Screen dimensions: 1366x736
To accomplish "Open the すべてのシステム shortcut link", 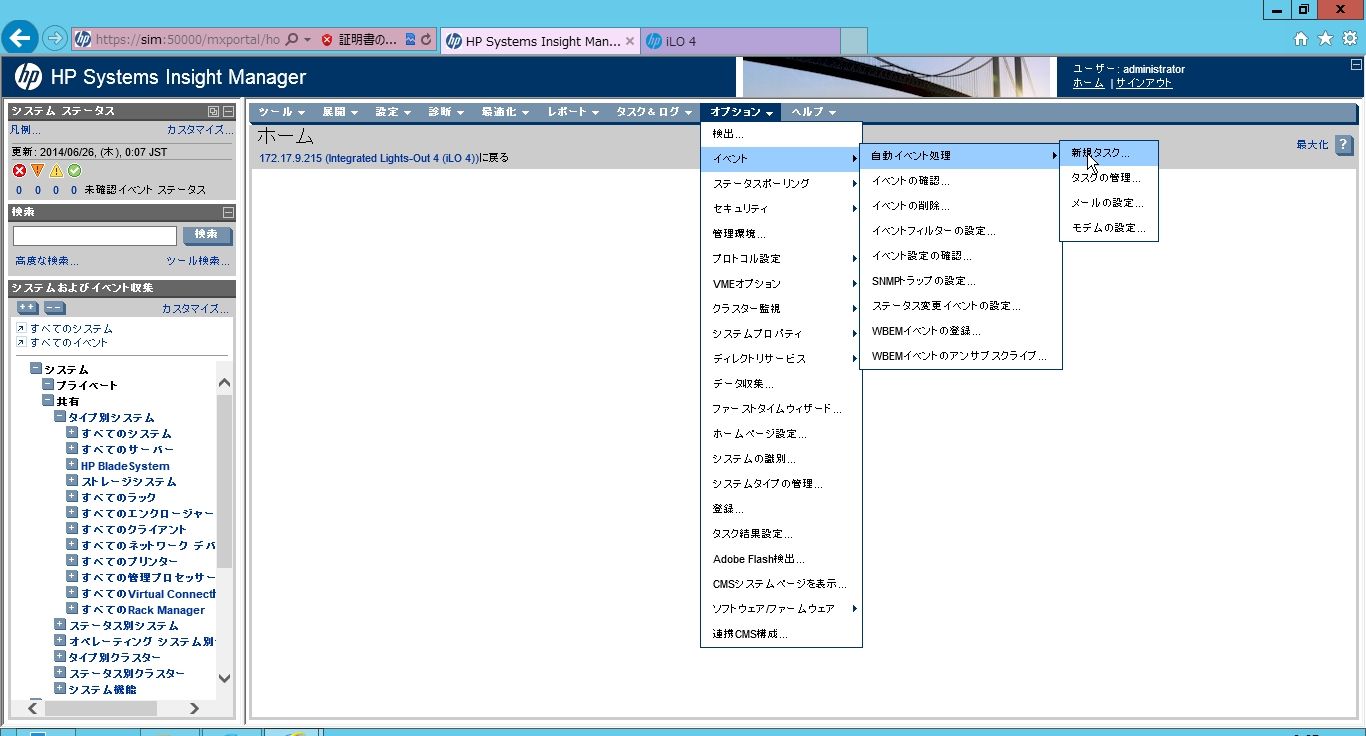I will (x=71, y=328).
